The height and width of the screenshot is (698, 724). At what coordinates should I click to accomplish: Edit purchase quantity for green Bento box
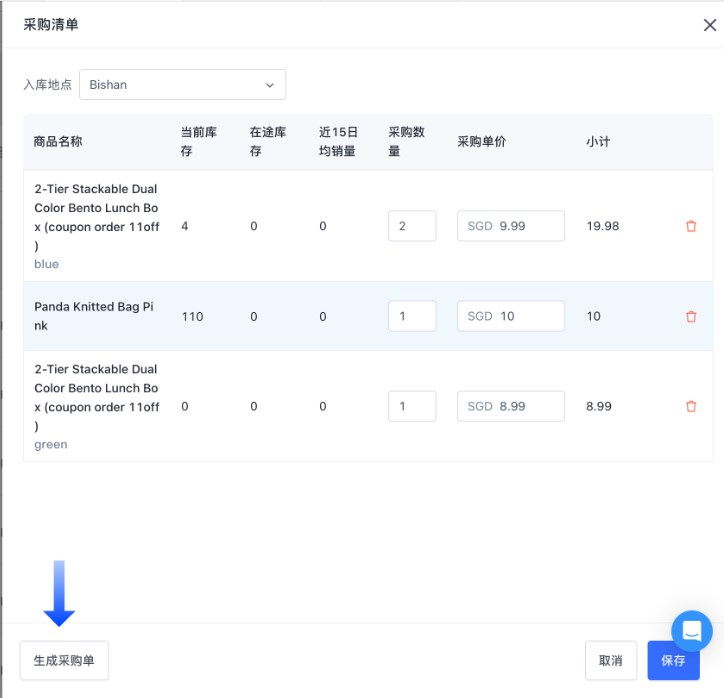412,406
